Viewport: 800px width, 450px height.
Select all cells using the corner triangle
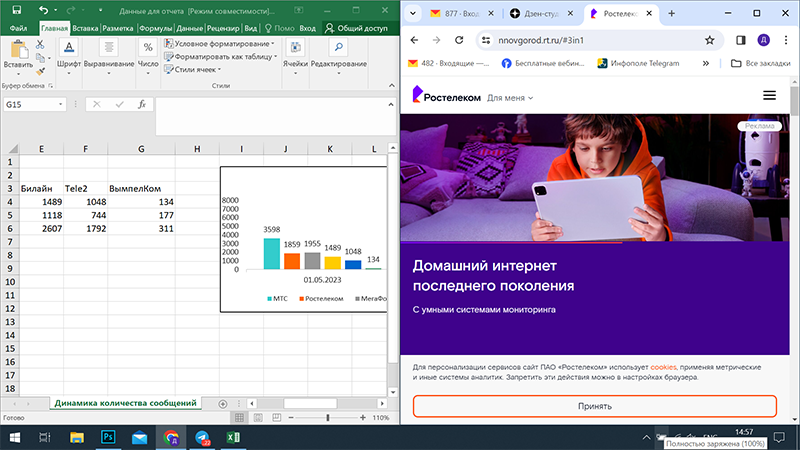click(x=13, y=148)
